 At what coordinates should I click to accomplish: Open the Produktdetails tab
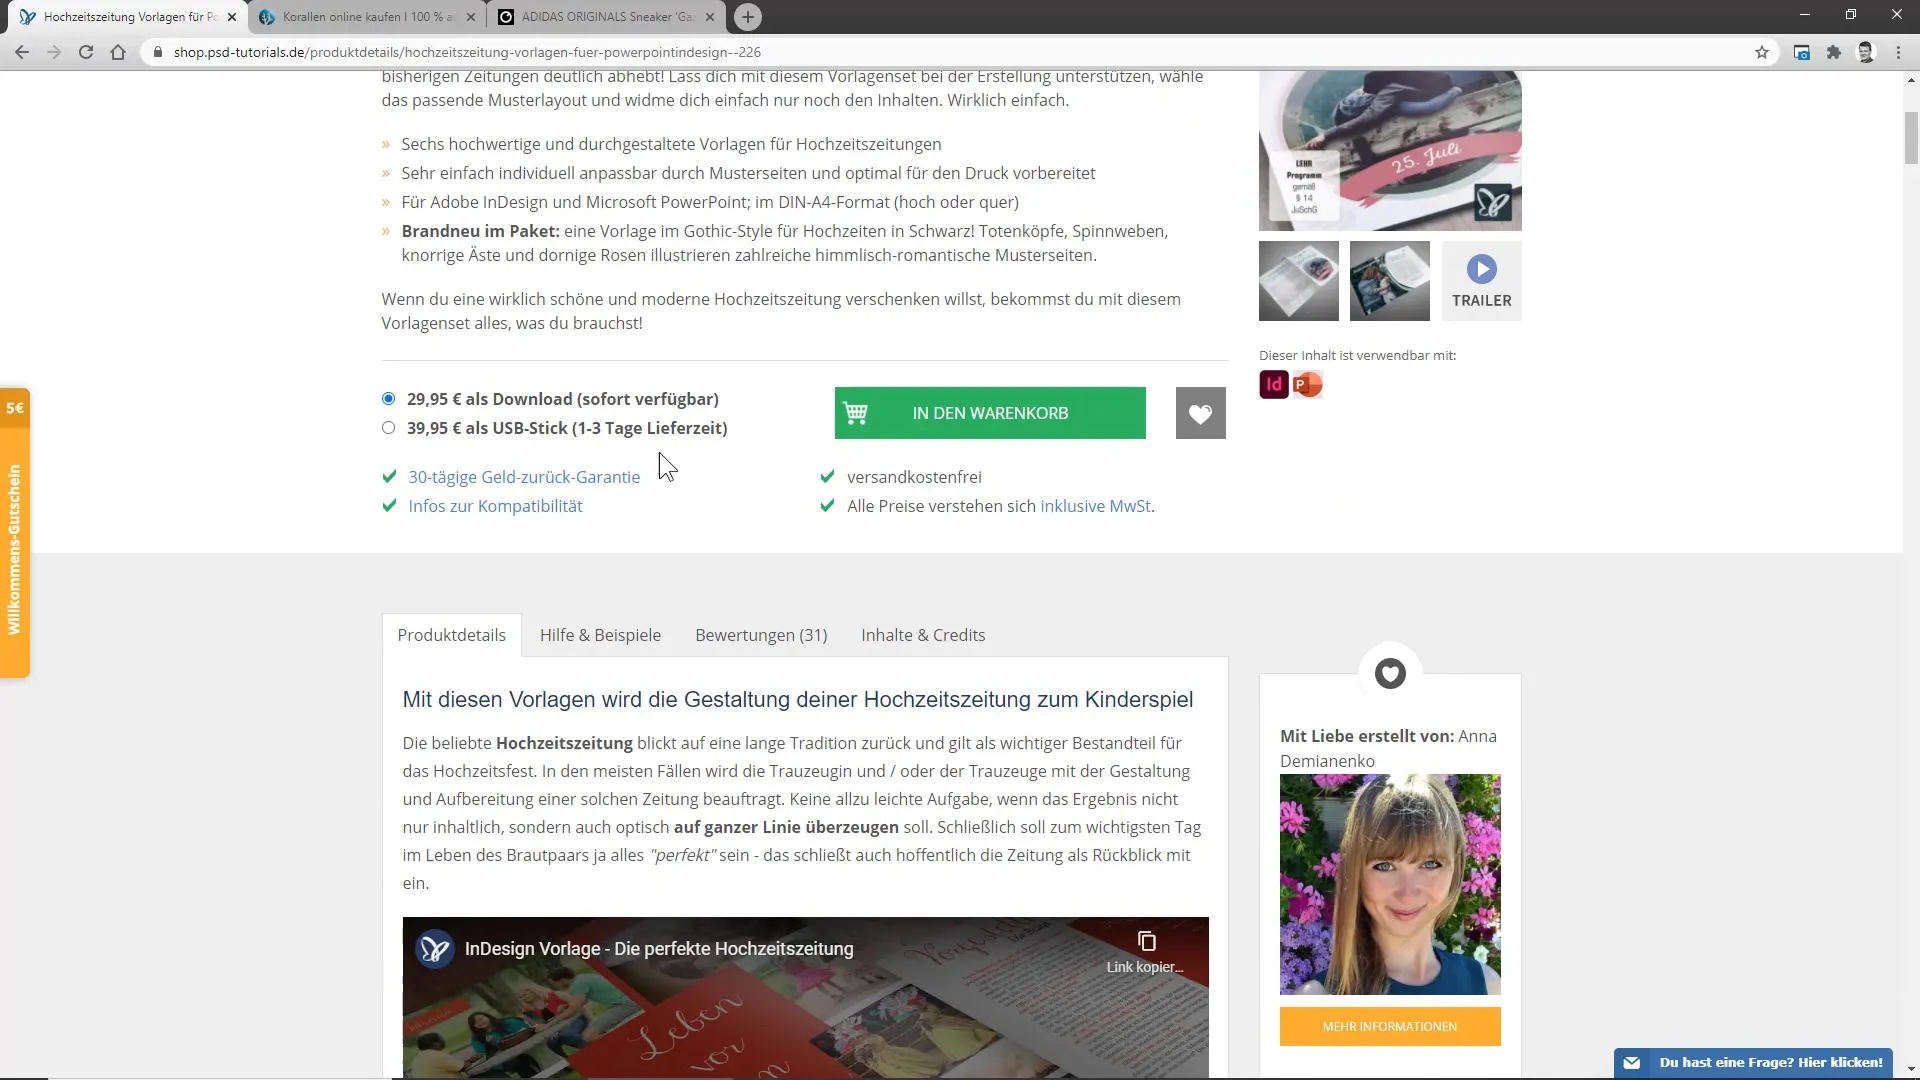click(x=452, y=635)
